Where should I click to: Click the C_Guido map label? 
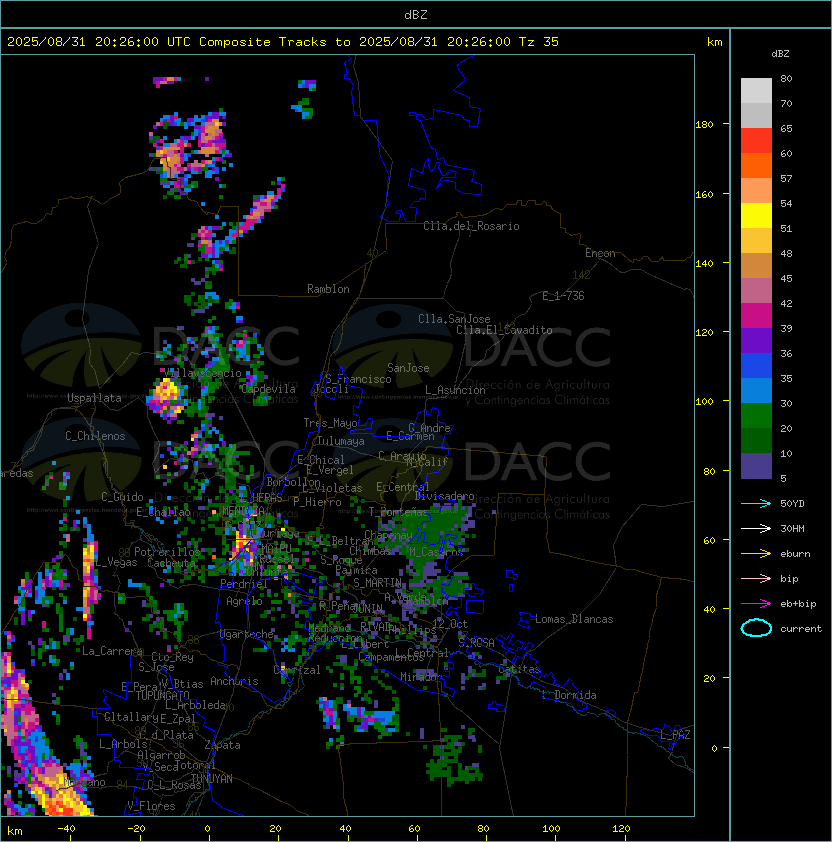click(x=122, y=497)
